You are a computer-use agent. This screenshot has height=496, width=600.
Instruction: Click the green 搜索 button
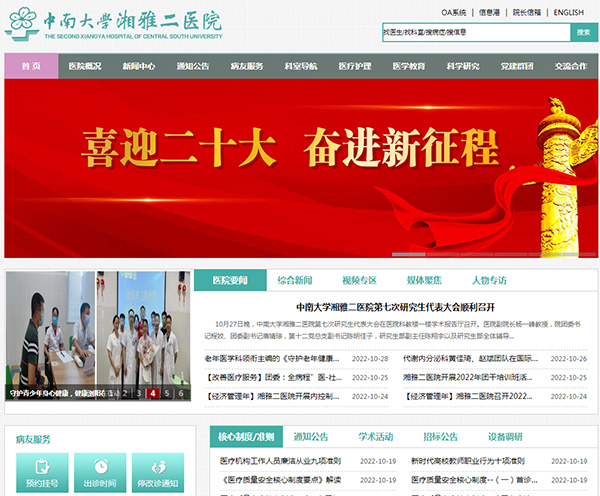point(584,32)
